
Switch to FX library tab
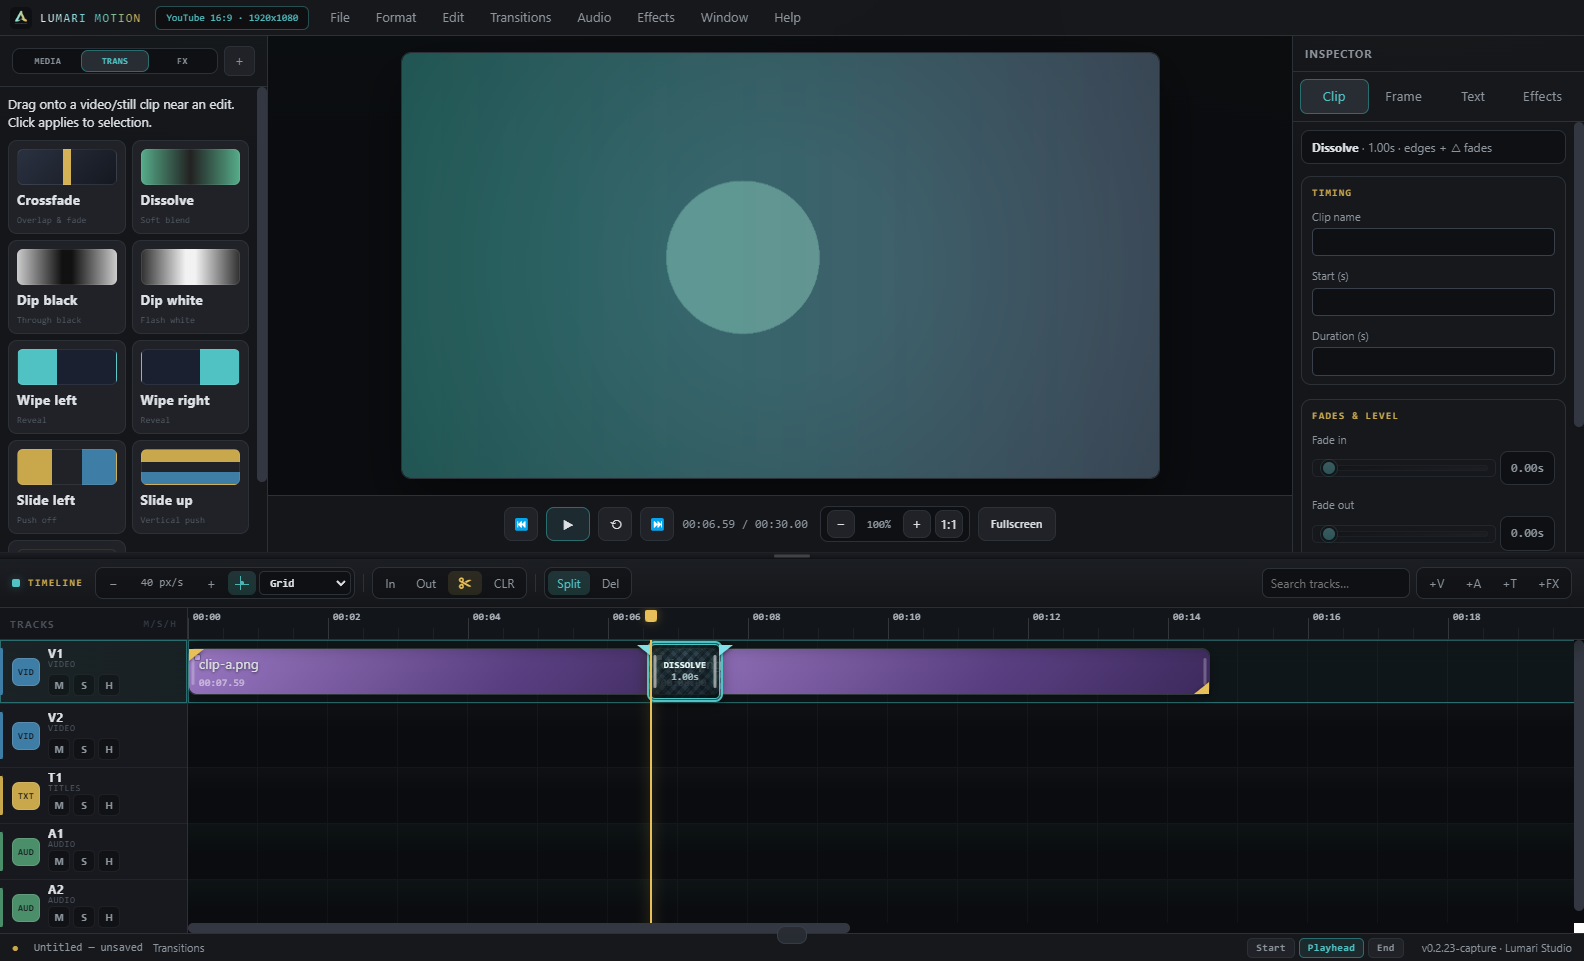coord(182,61)
